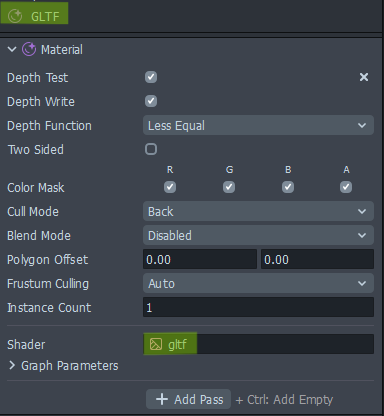The width and height of the screenshot is (384, 416).
Task: Toggle the Depth Write checkbox
Action: click(x=151, y=101)
